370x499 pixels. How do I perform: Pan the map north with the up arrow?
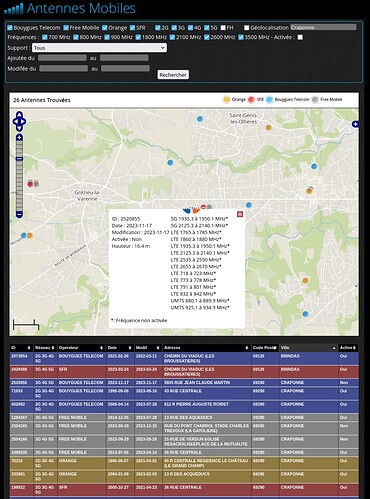pyautogui.click(x=19, y=115)
